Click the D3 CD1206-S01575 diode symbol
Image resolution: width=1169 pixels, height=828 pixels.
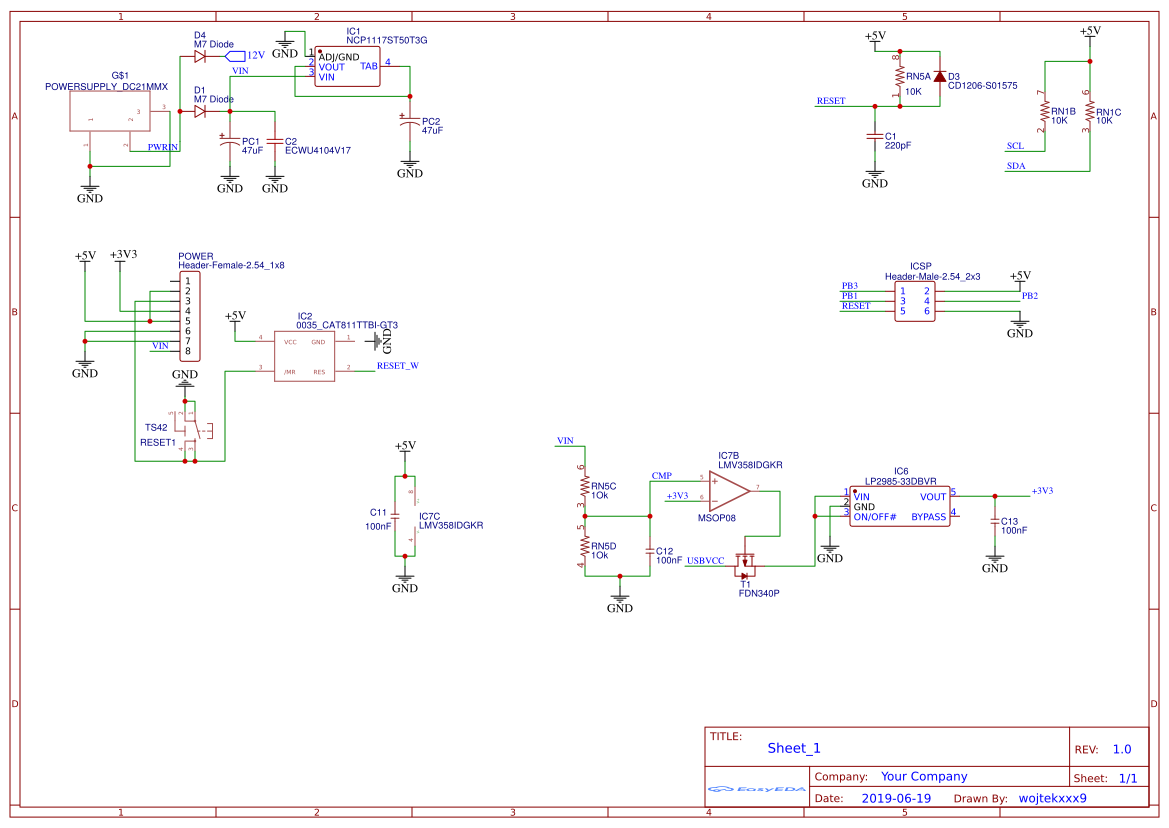[939, 77]
